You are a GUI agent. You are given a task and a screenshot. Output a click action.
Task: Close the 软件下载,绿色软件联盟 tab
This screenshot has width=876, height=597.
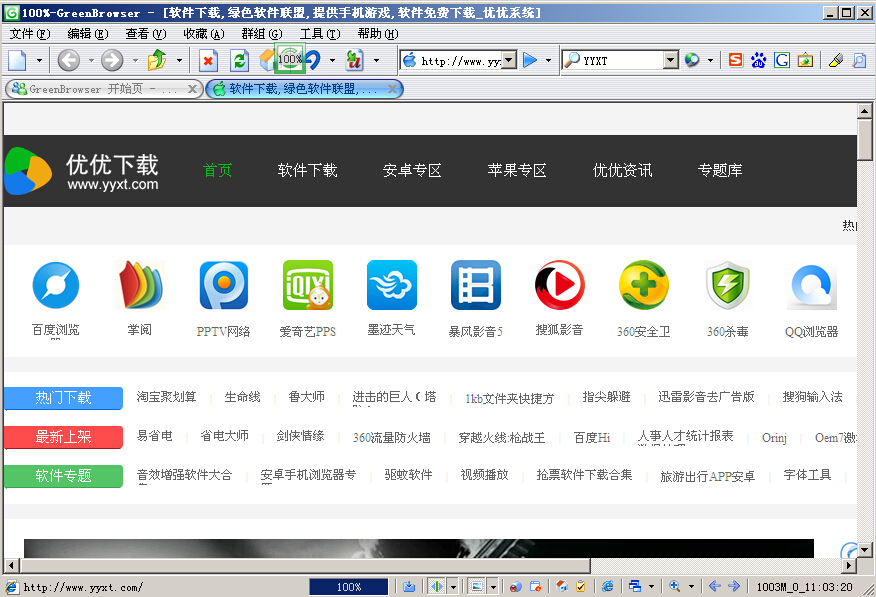(x=392, y=88)
